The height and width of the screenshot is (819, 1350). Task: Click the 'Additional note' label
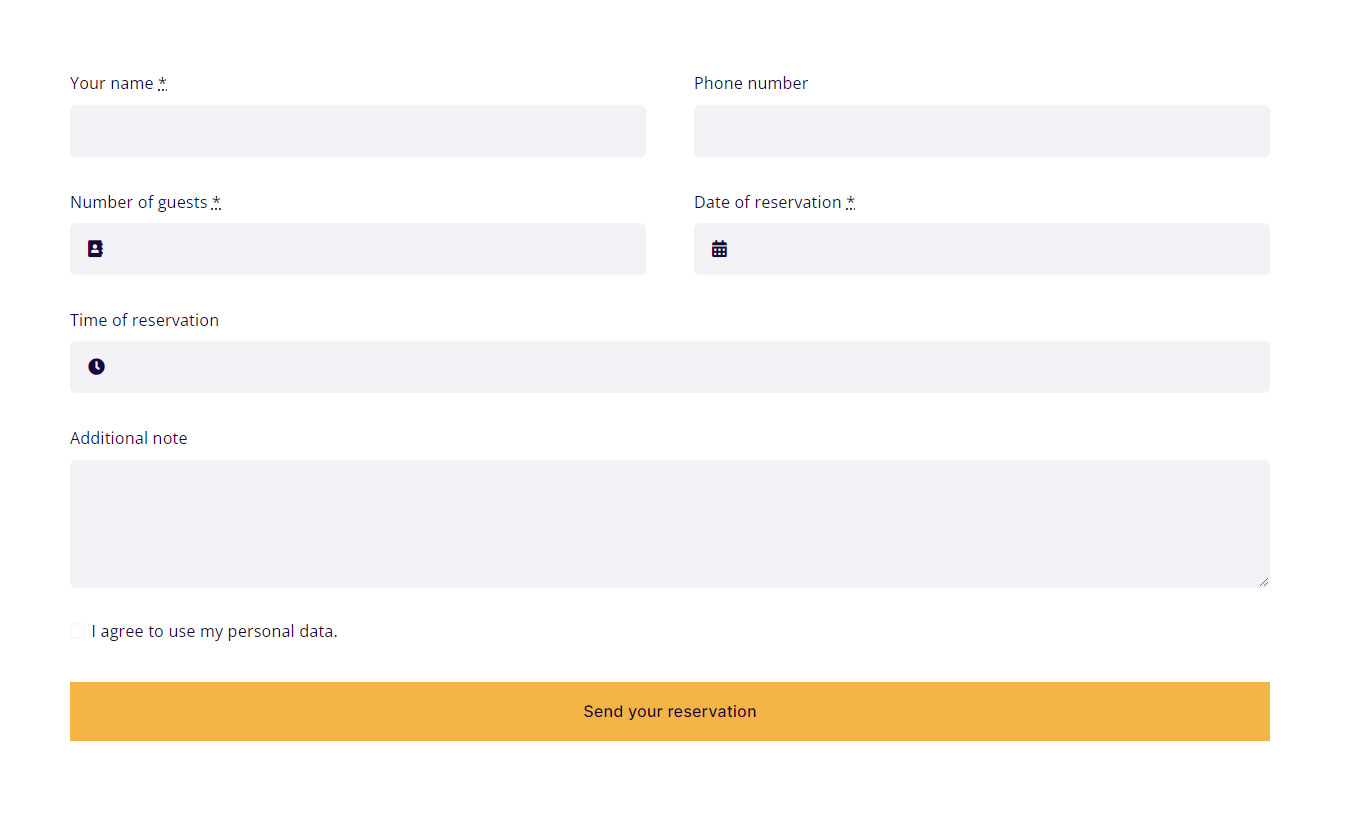point(129,438)
